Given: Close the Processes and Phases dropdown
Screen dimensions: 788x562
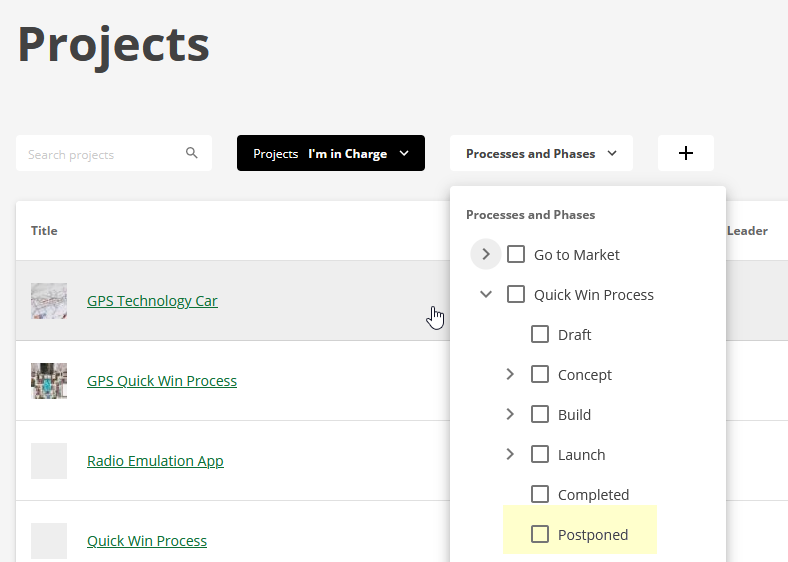Looking at the screenshot, I should [541, 153].
